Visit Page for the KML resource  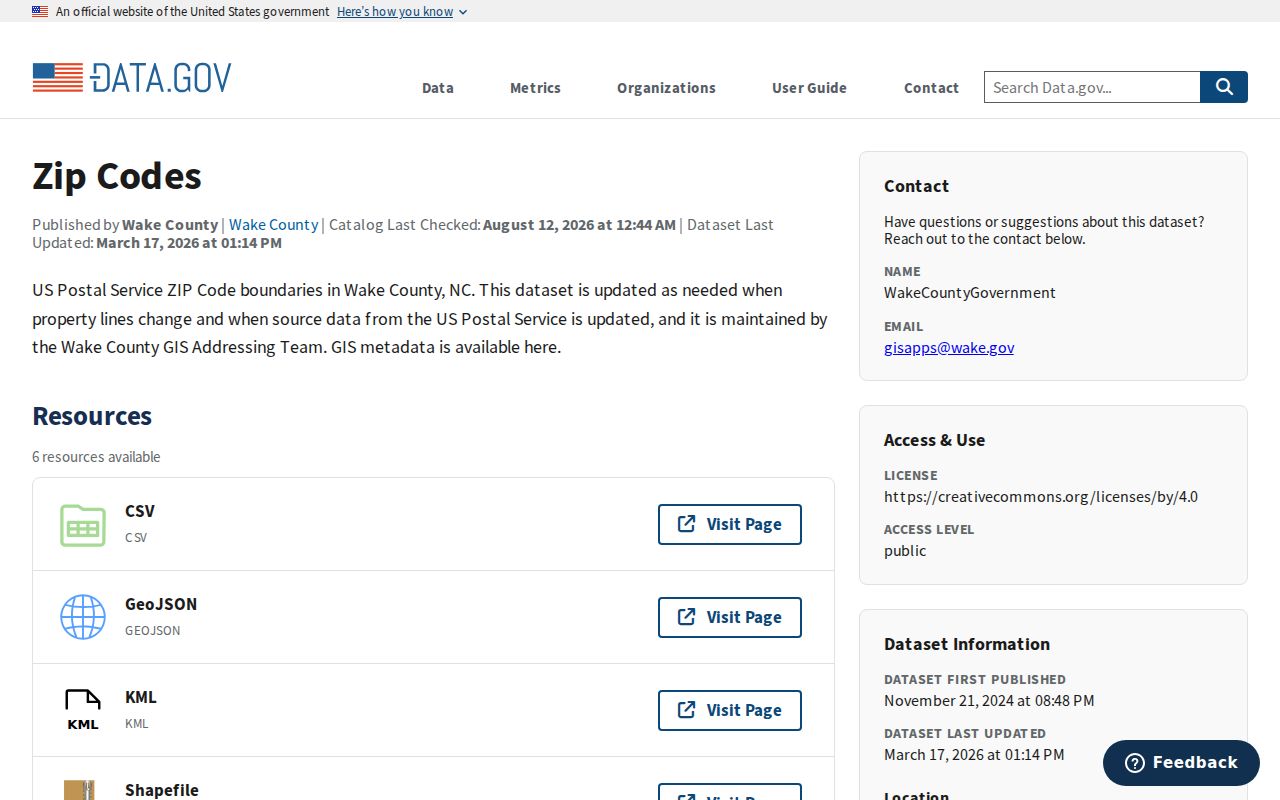[x=730, y=710]
